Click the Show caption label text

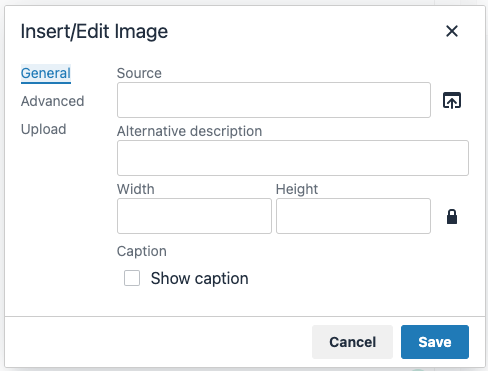click(199, 278)
